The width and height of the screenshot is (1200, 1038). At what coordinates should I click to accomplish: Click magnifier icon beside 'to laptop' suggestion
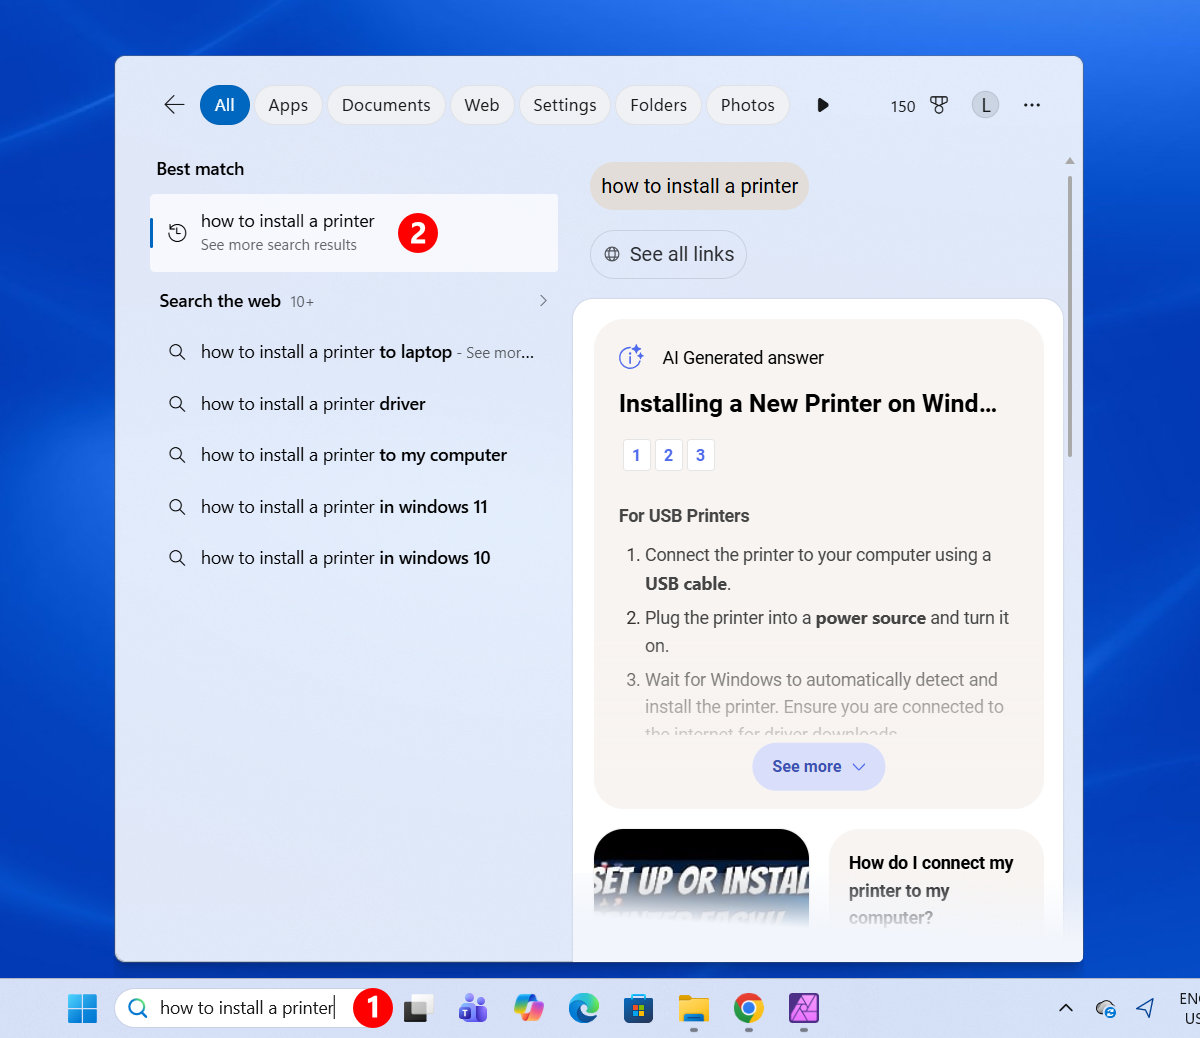coord(177,352)
